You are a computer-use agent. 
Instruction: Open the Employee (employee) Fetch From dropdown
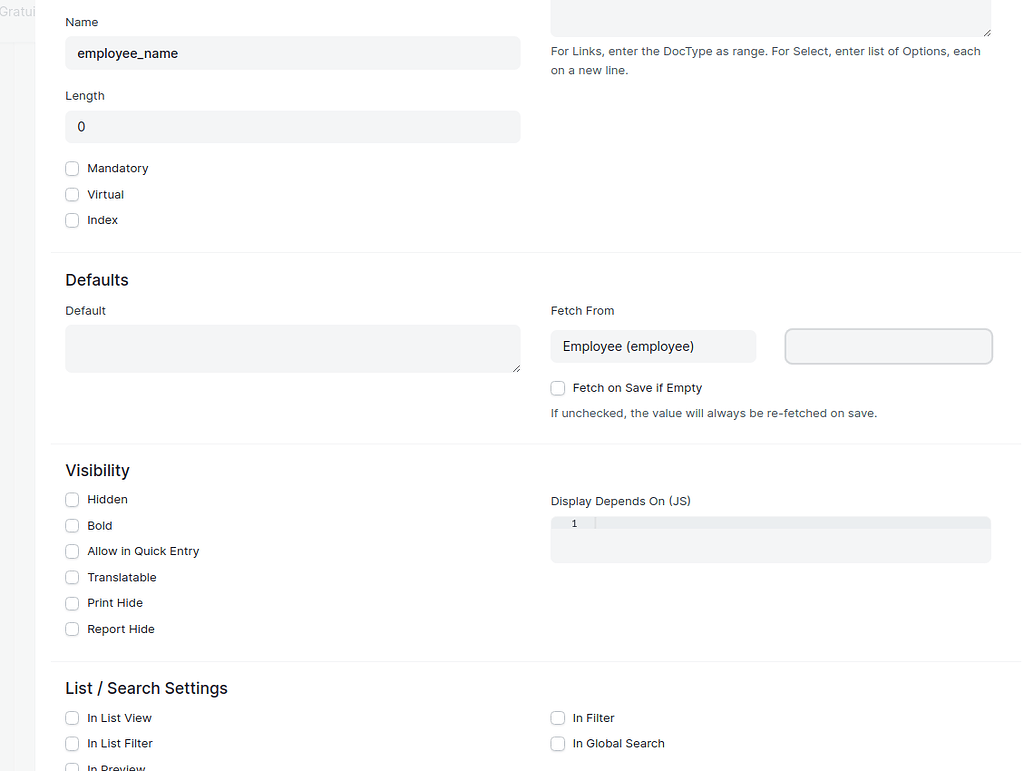click(653, 347)
